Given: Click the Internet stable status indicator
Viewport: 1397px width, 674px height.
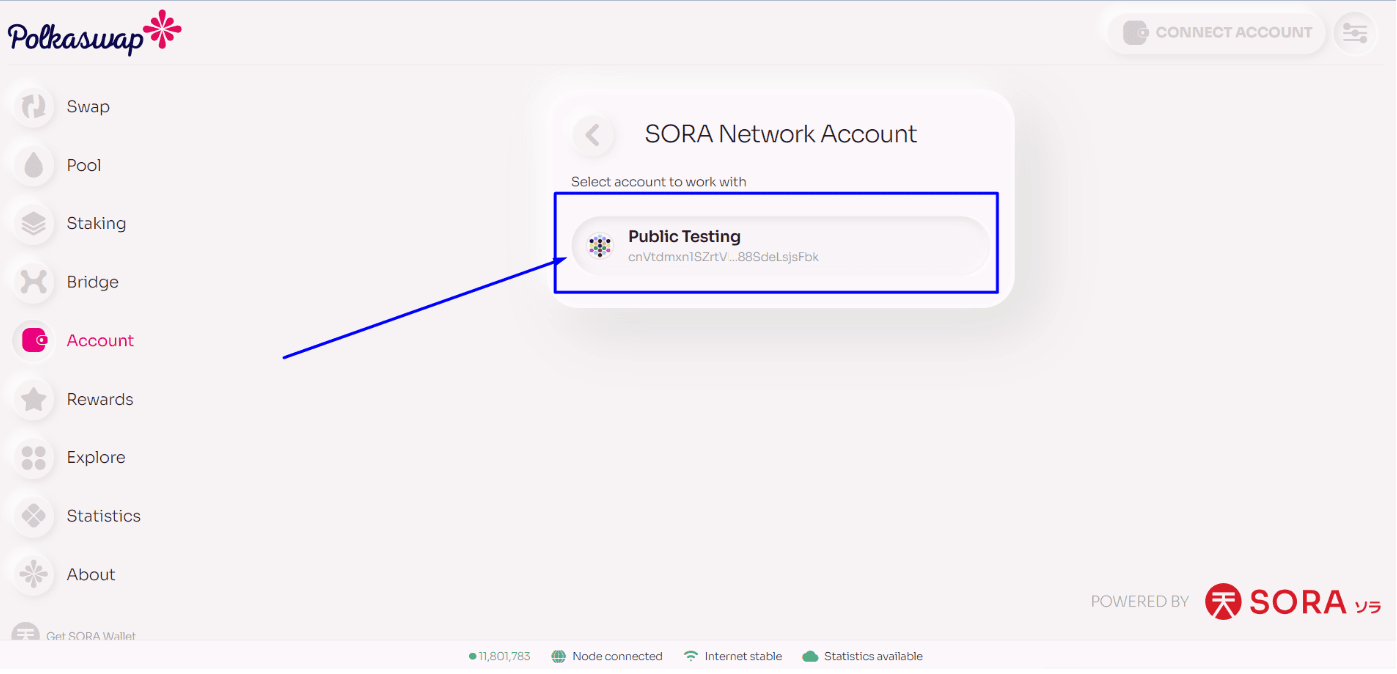Looking at the screenshot, I should click(733, 657).
